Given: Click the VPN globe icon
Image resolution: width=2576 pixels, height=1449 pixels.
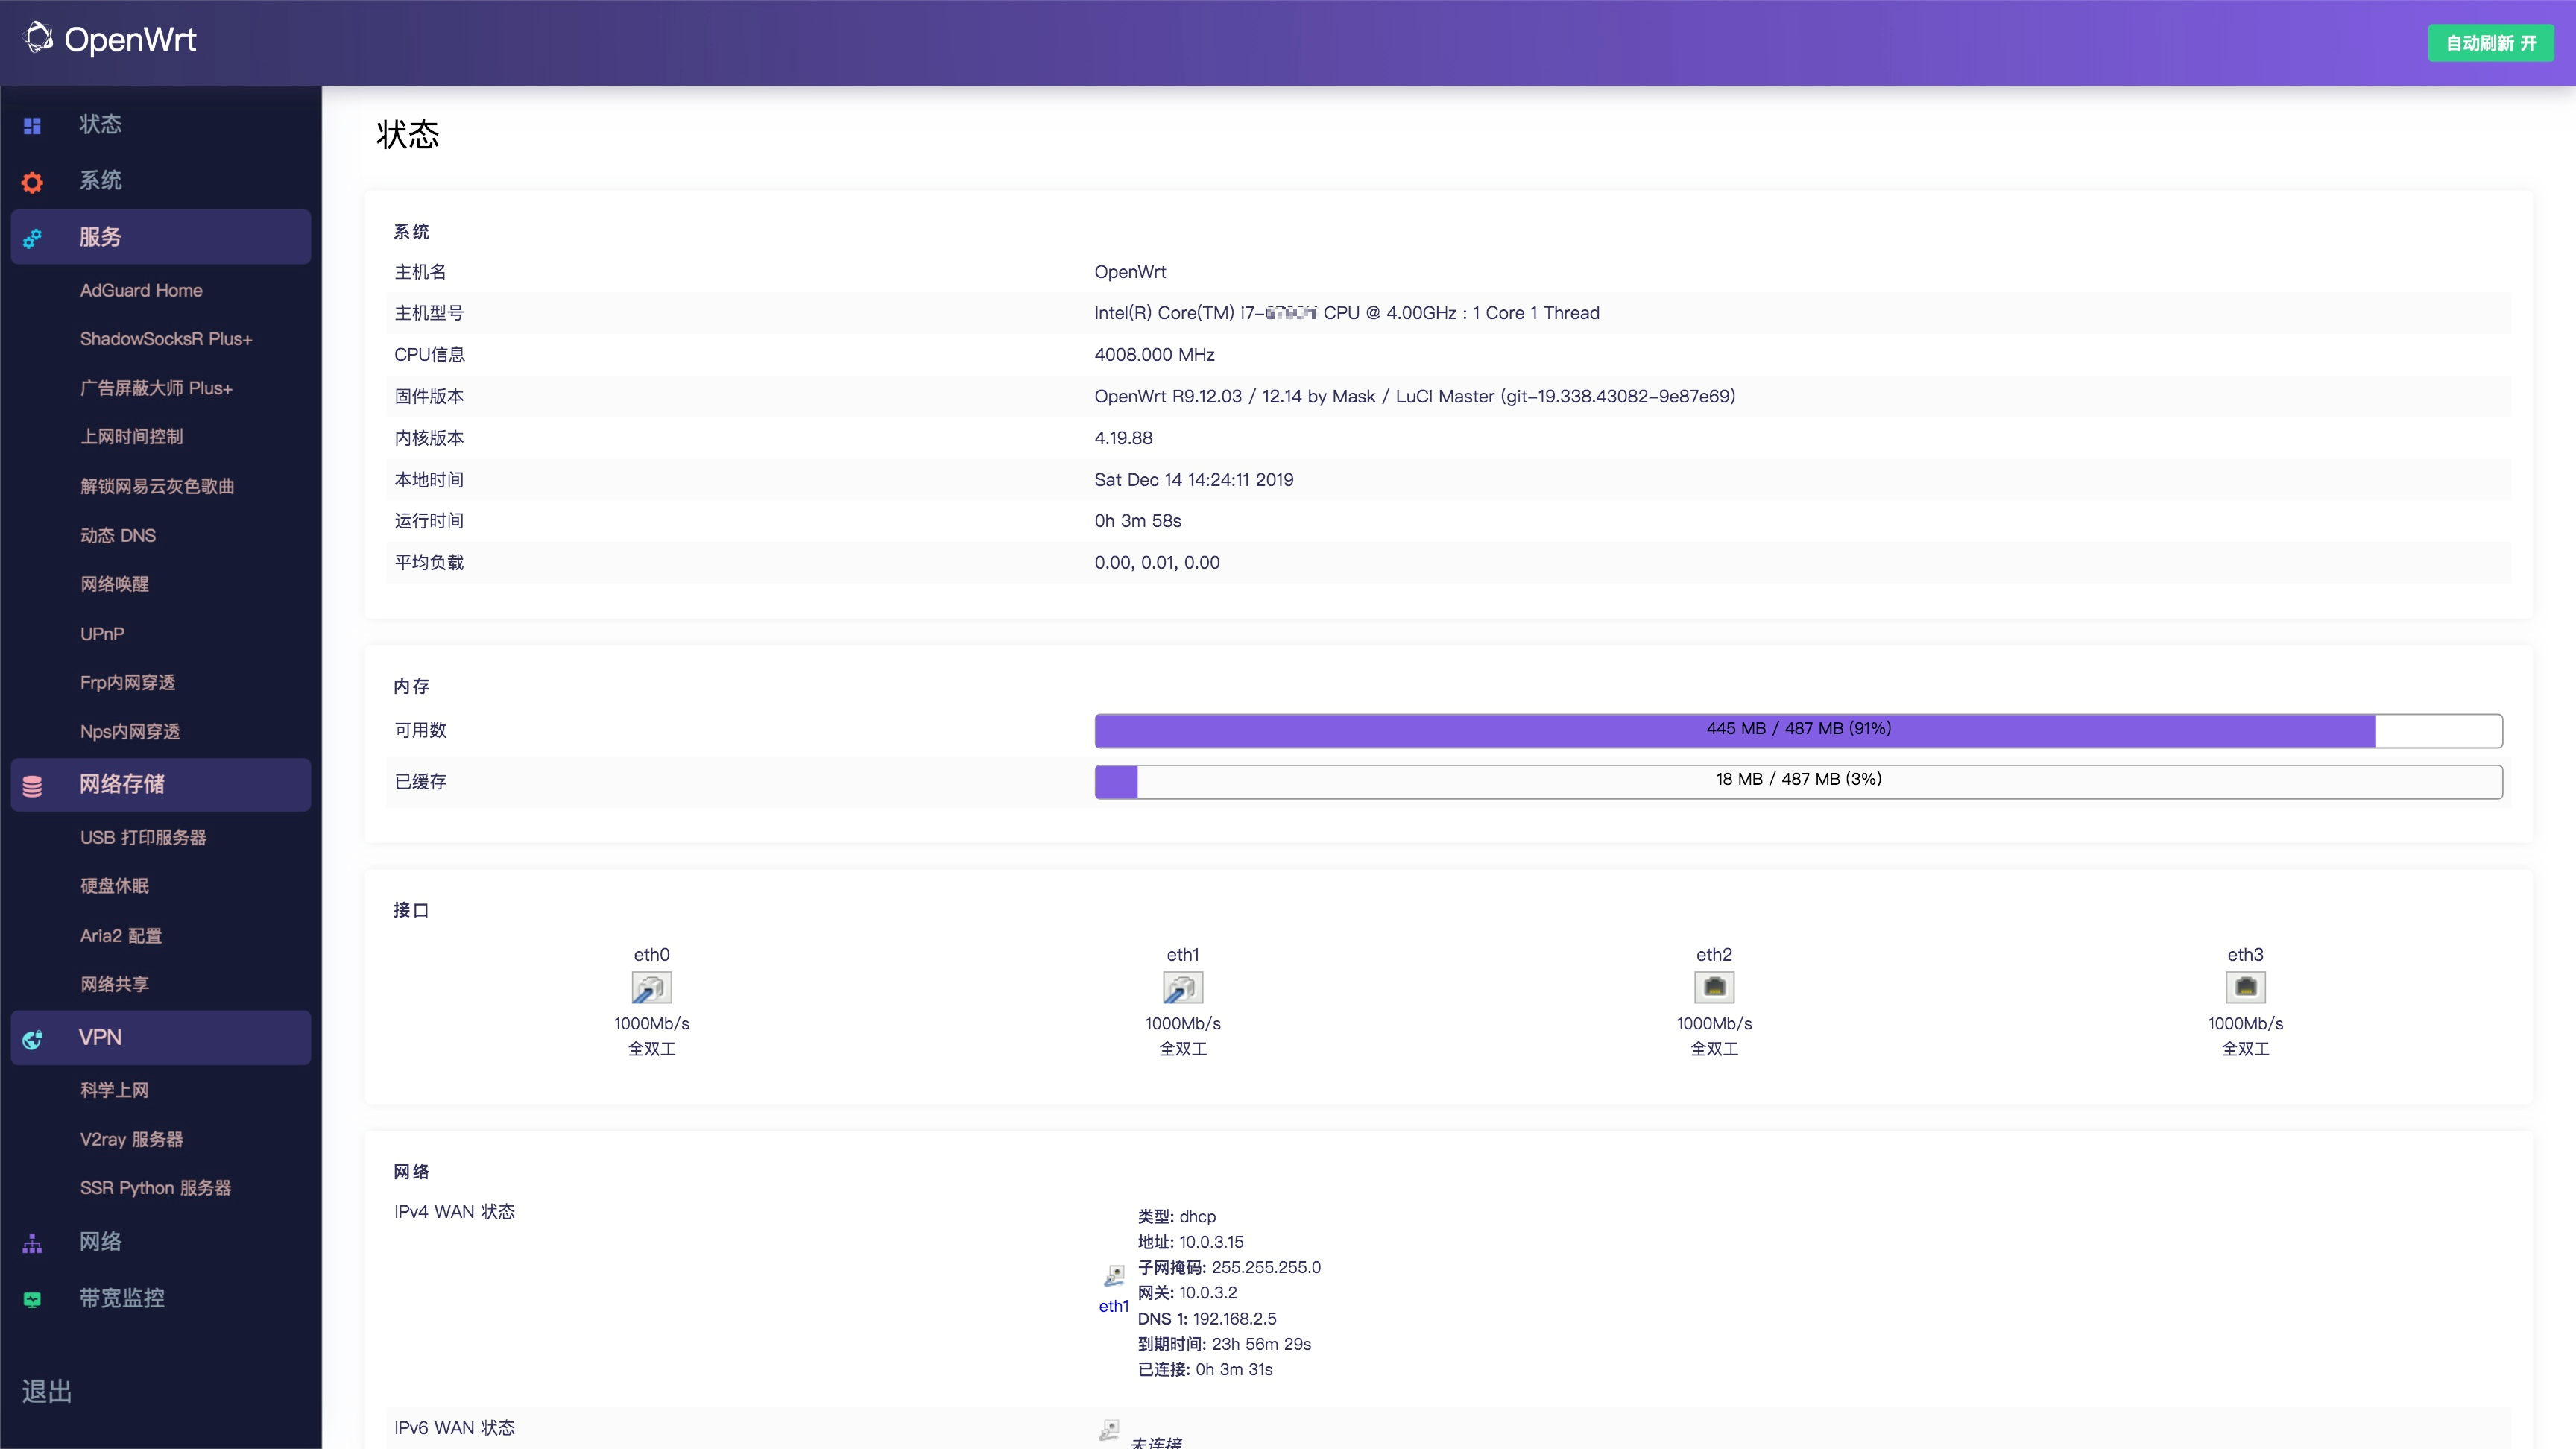Looking at the screenshot, I should pos(32,1039).
